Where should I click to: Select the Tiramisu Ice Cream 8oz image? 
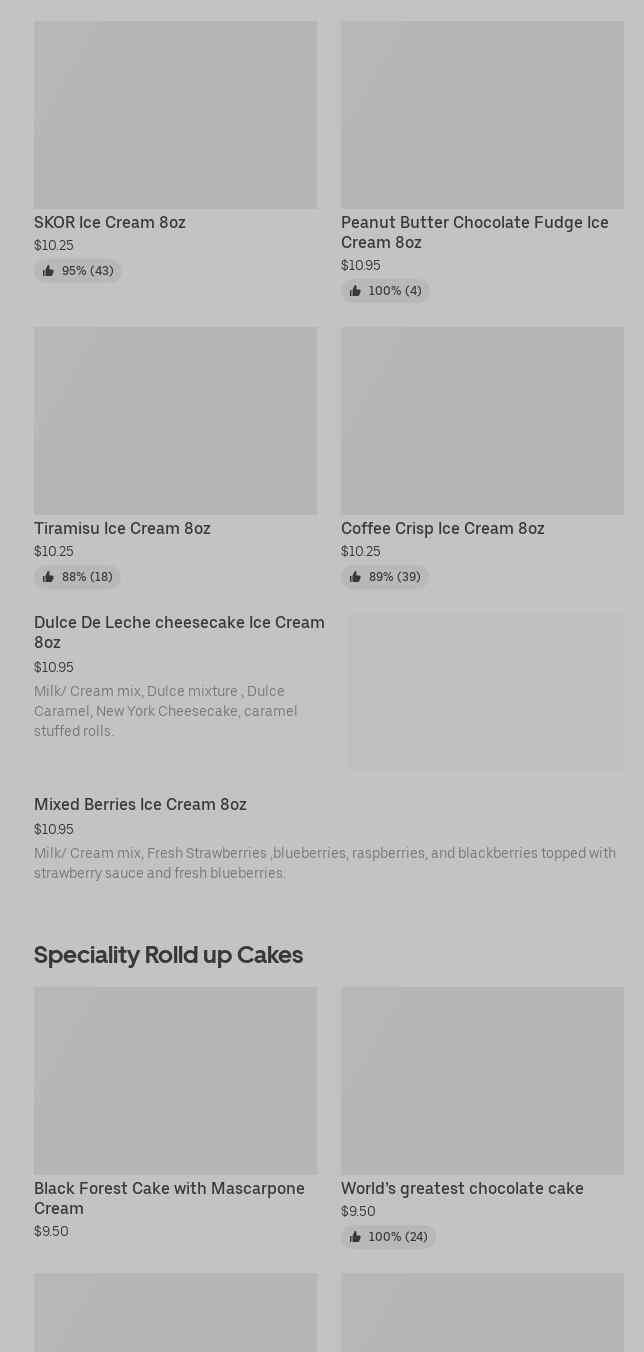(x=175, y=421)
